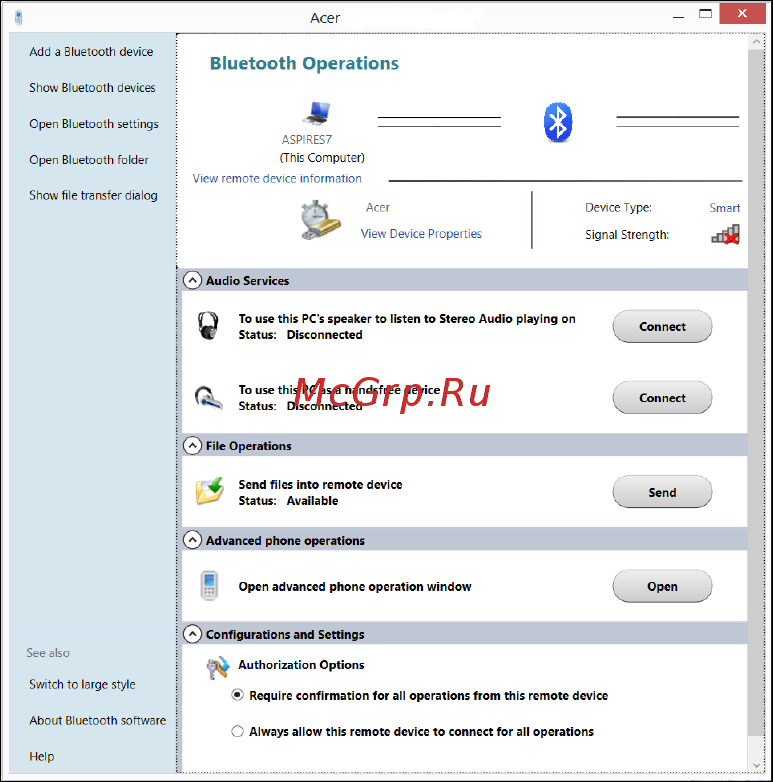Viewport: 773px width, 782px height.
Task: Select Require confirmation for all operations
Action: pos(237,695)
